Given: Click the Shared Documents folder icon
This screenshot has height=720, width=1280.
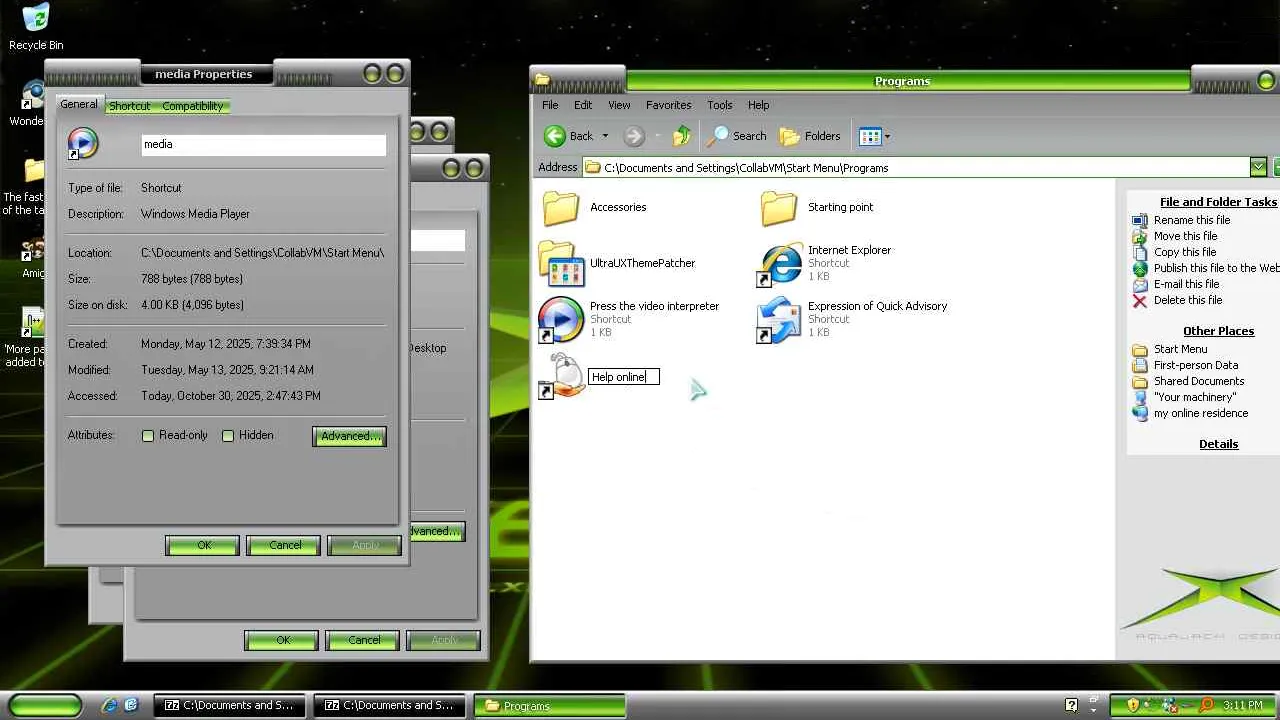Looking at the screenshot, I should (1139, 381).
